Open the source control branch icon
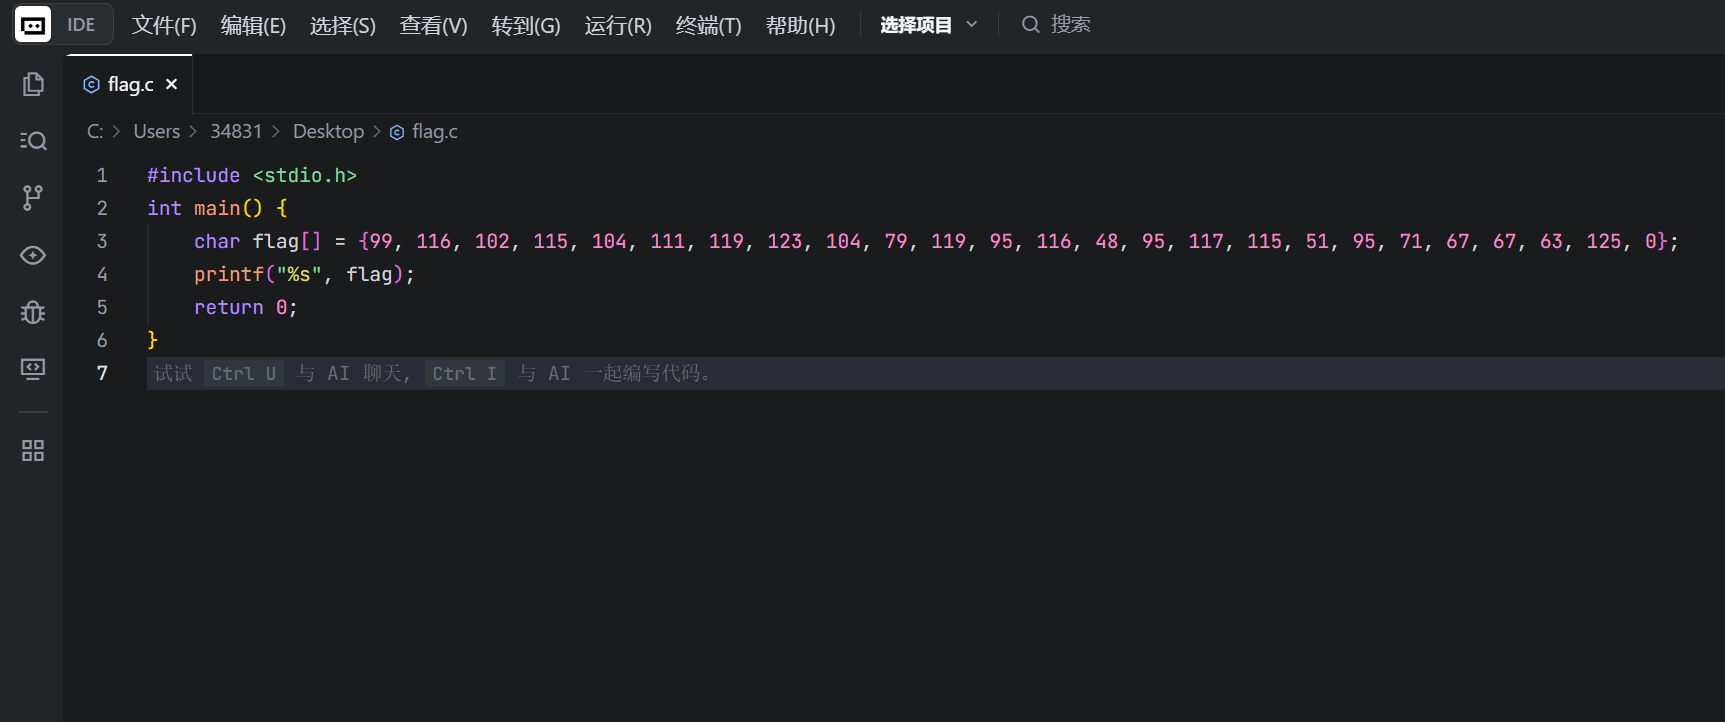Image resolution: width=1725 pixels, height=722 pixels. (x=33, y=197)
